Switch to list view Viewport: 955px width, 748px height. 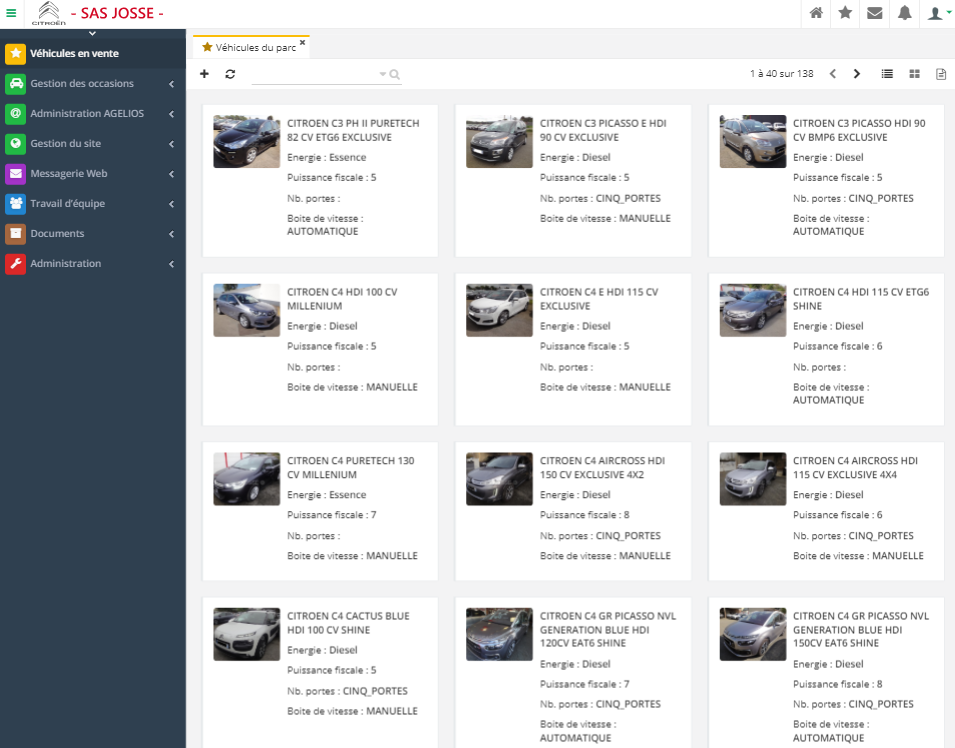click(x=887, y=74)
